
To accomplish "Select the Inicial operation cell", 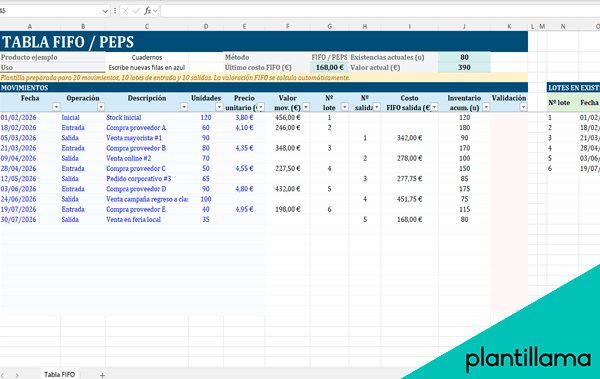I will [x=83, y=118].
